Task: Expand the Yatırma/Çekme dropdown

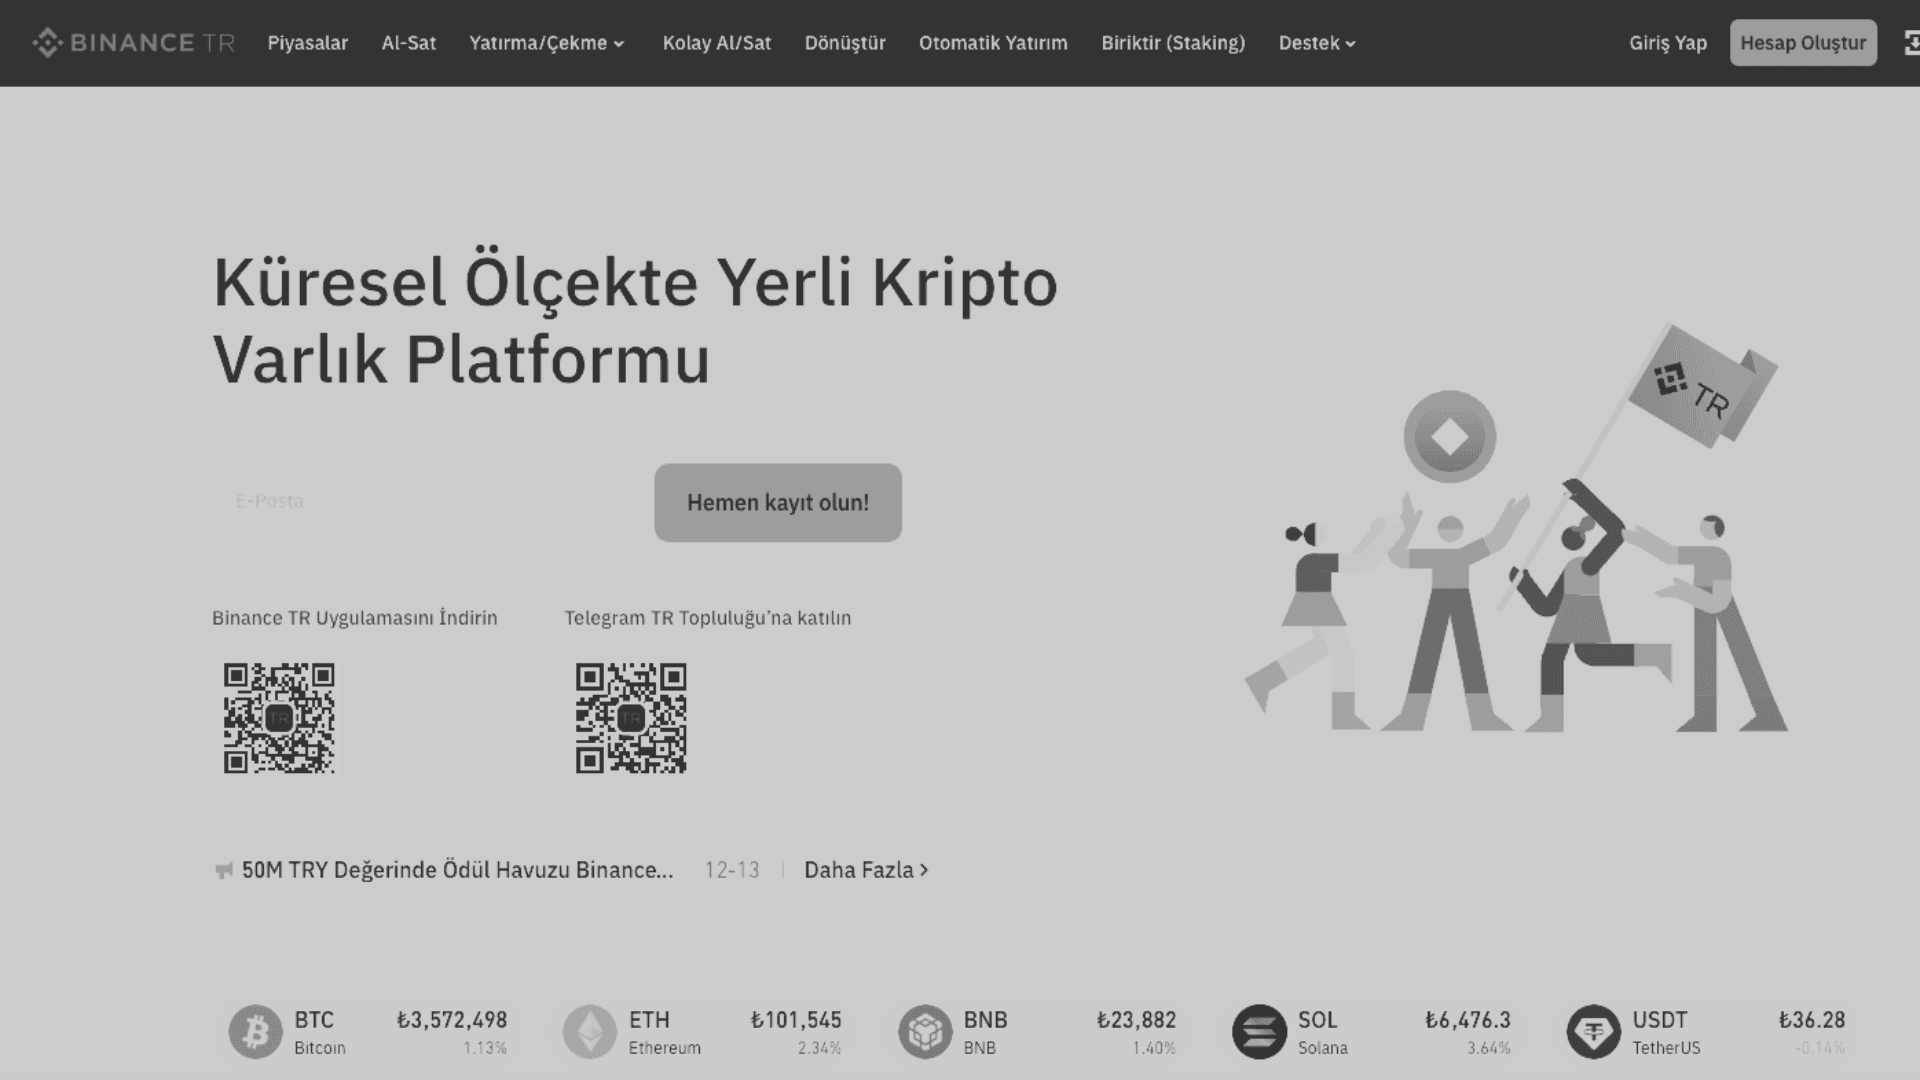Action: [x=545, y=43]
